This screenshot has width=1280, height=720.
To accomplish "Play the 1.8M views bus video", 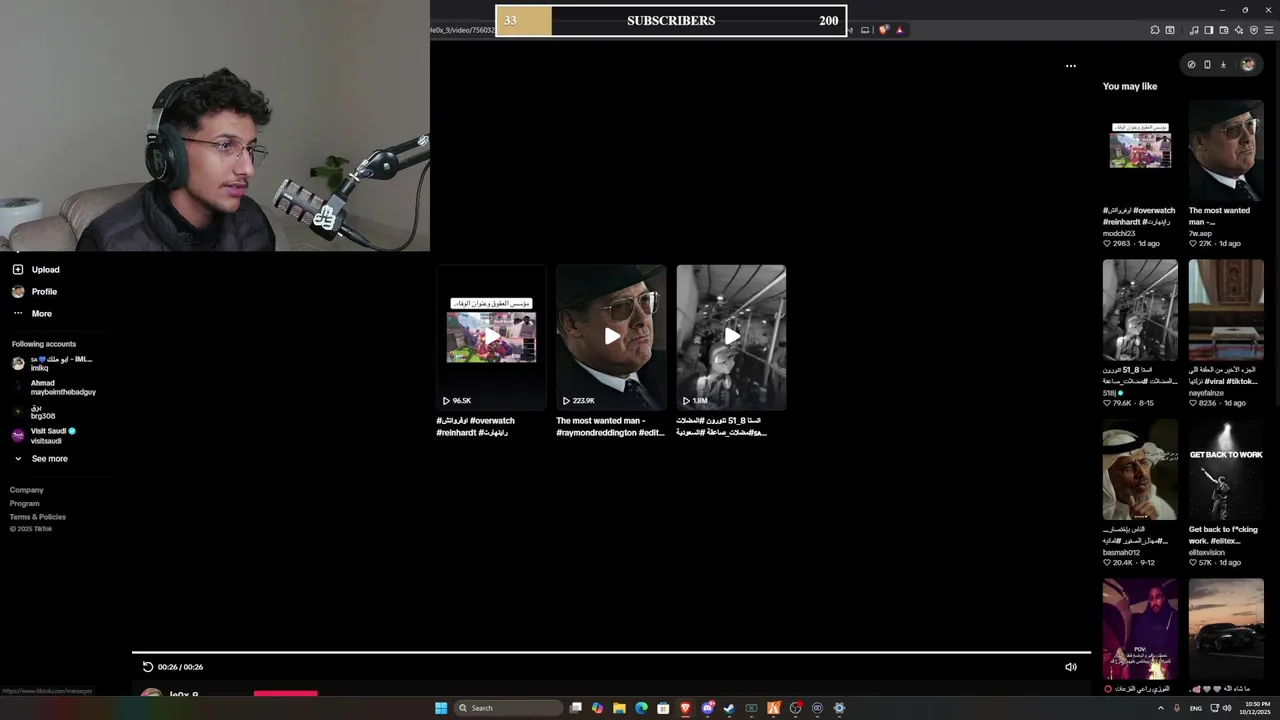I will coord(731,337).
